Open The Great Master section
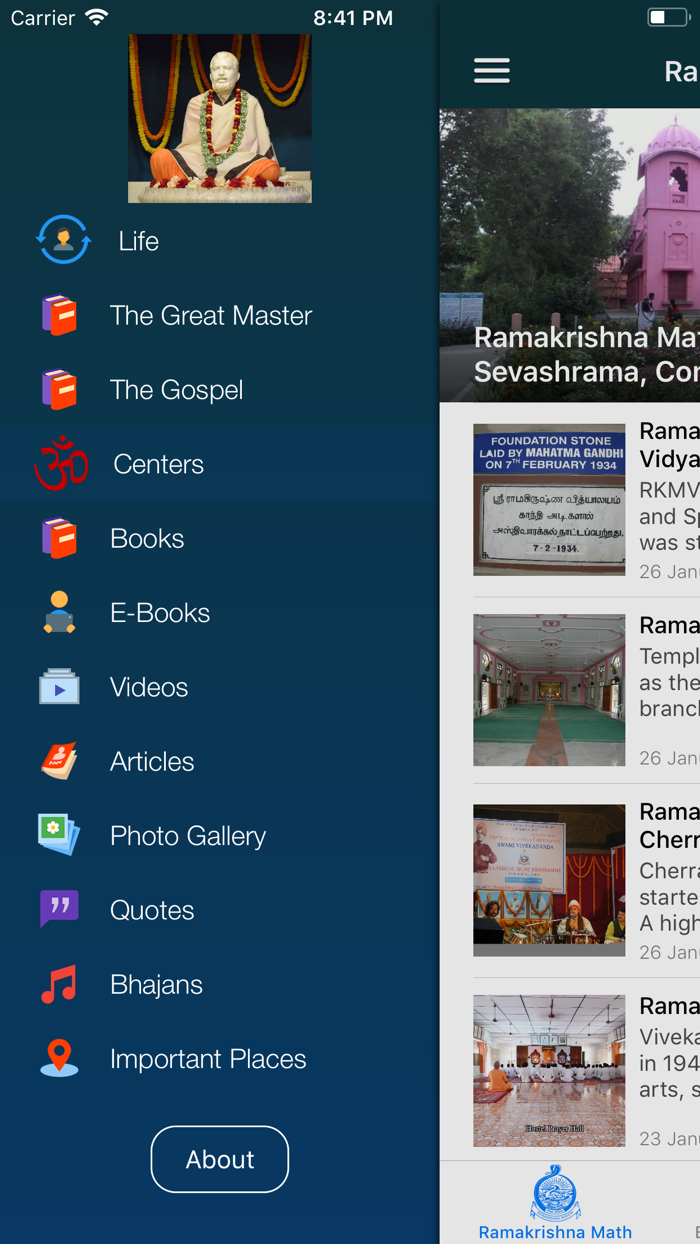 [211, 315]
